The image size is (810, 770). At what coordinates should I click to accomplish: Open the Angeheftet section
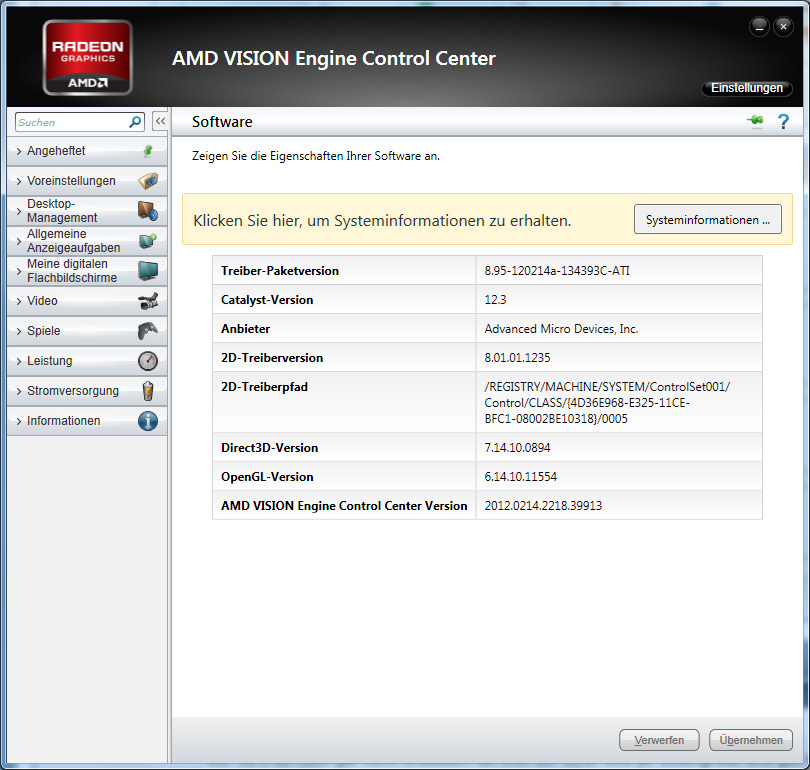pyautogui.click(x=87, y=151)
